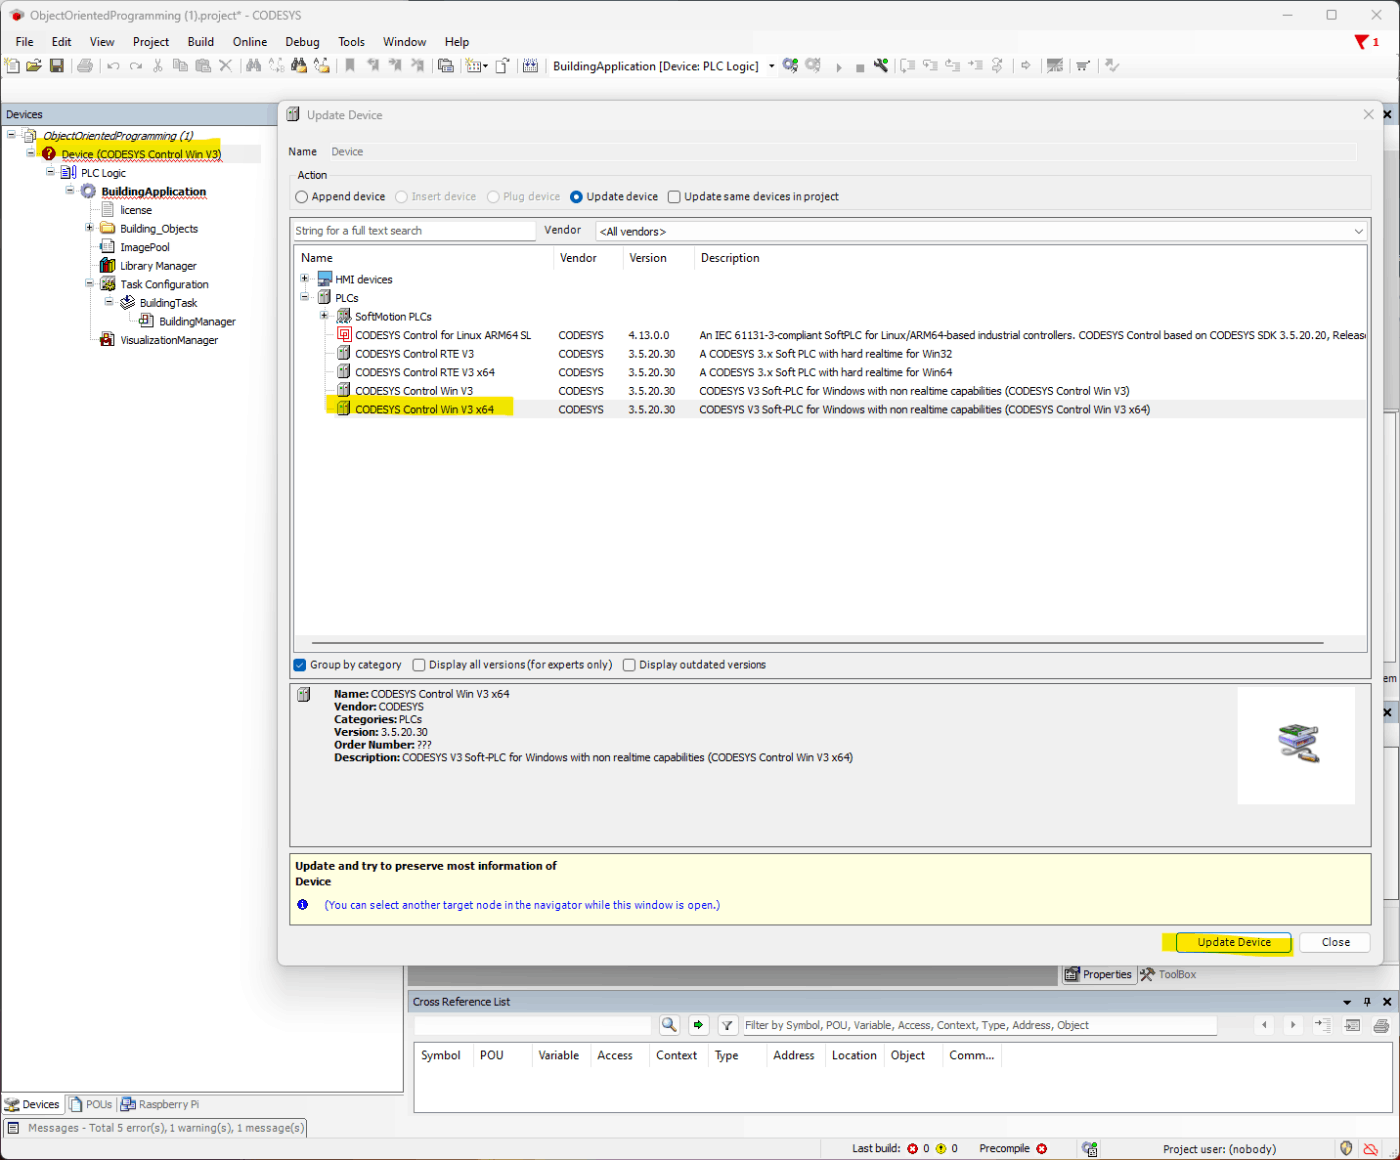1400x1160 pixels.
Task: Click the red notification flag in the menu bar
Action: (1361, 42)
